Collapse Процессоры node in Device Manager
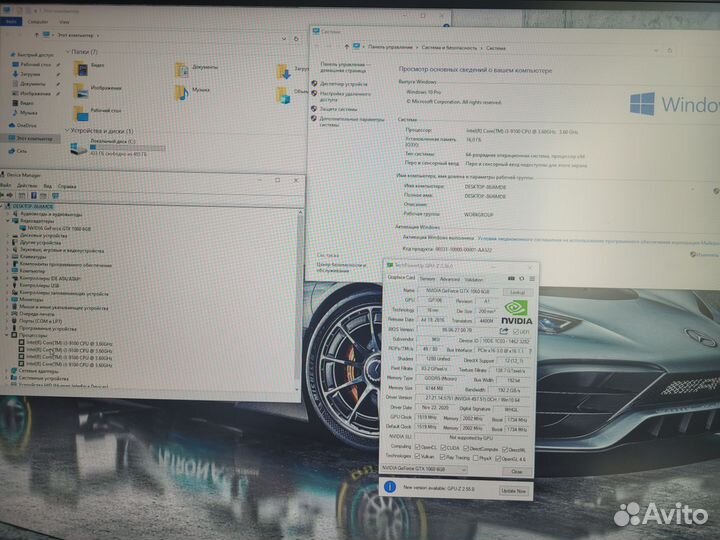Screen dimensions: 720x540 point(7,336)
